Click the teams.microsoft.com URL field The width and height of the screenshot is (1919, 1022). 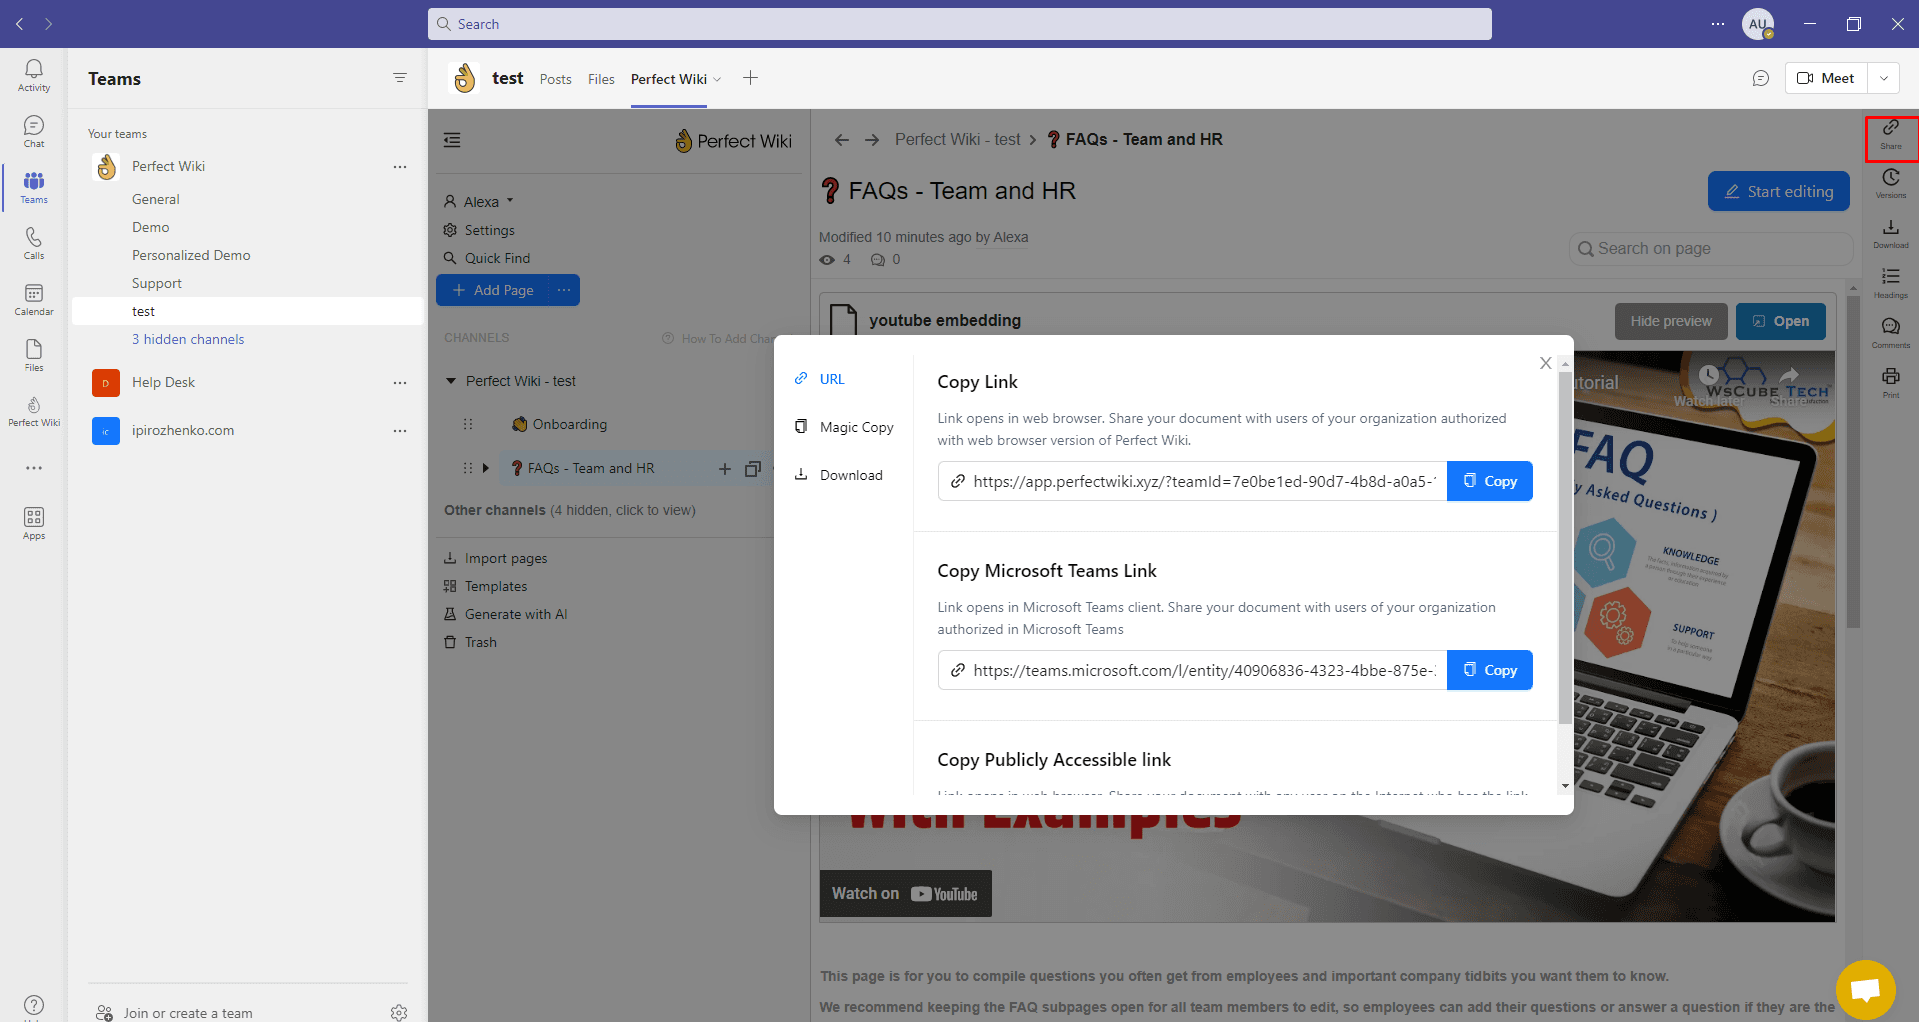[1193, 670]
